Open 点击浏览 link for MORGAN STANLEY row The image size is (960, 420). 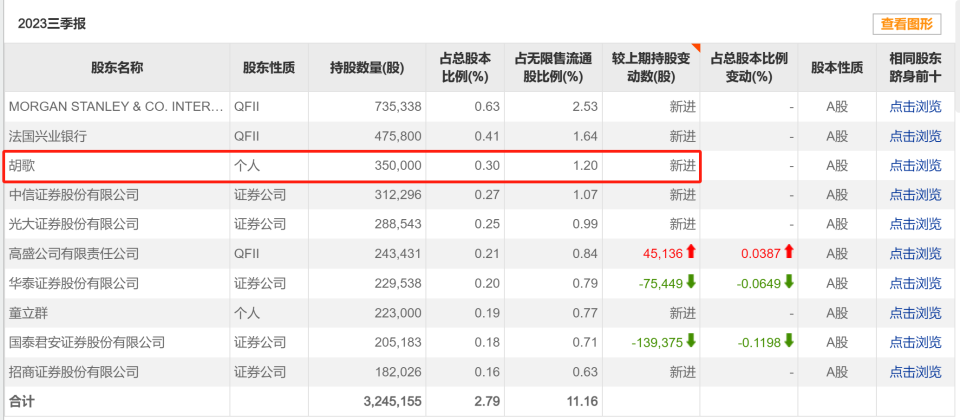click(915, 106)
